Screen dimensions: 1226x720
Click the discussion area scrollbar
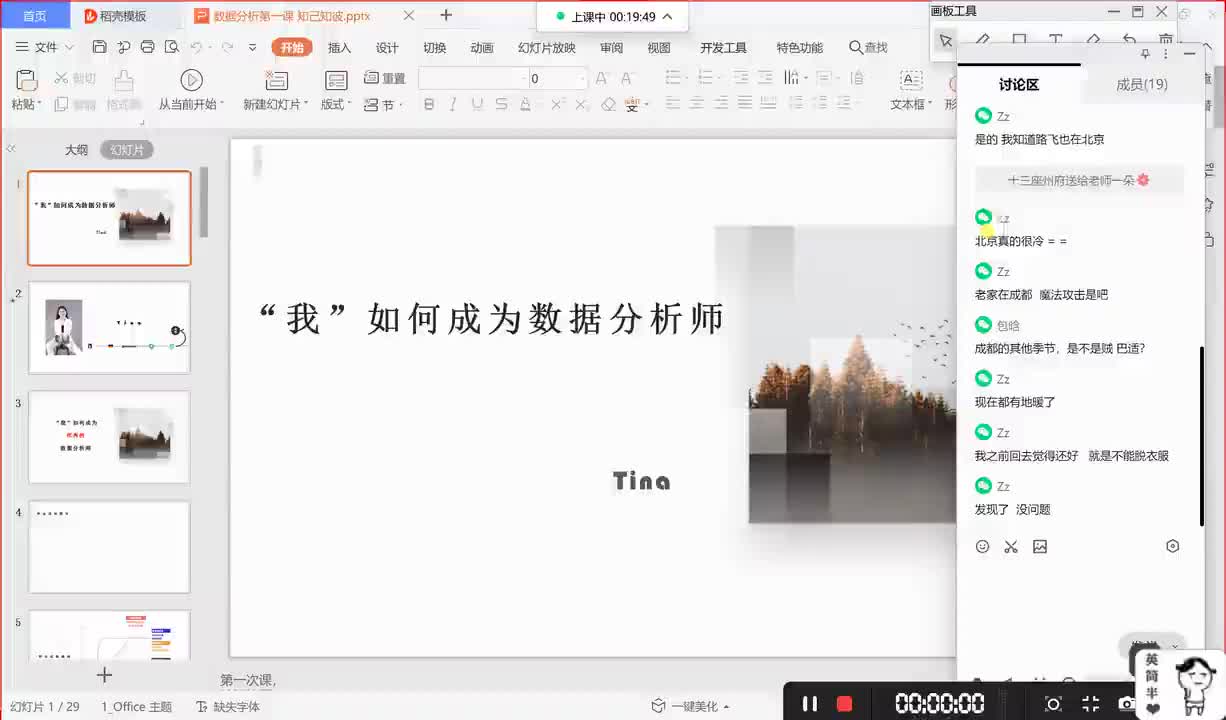pyautogui.click(x=1201, y=436)
